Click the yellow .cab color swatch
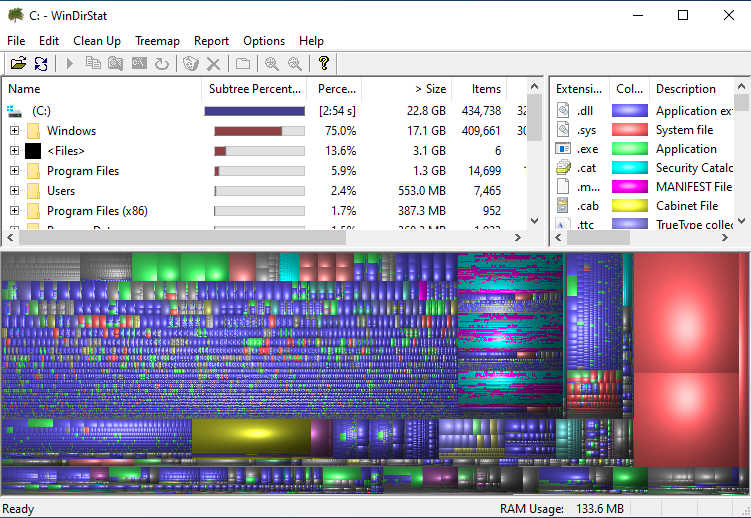Screen dimensions: 751x518 [x=630, y=206]
